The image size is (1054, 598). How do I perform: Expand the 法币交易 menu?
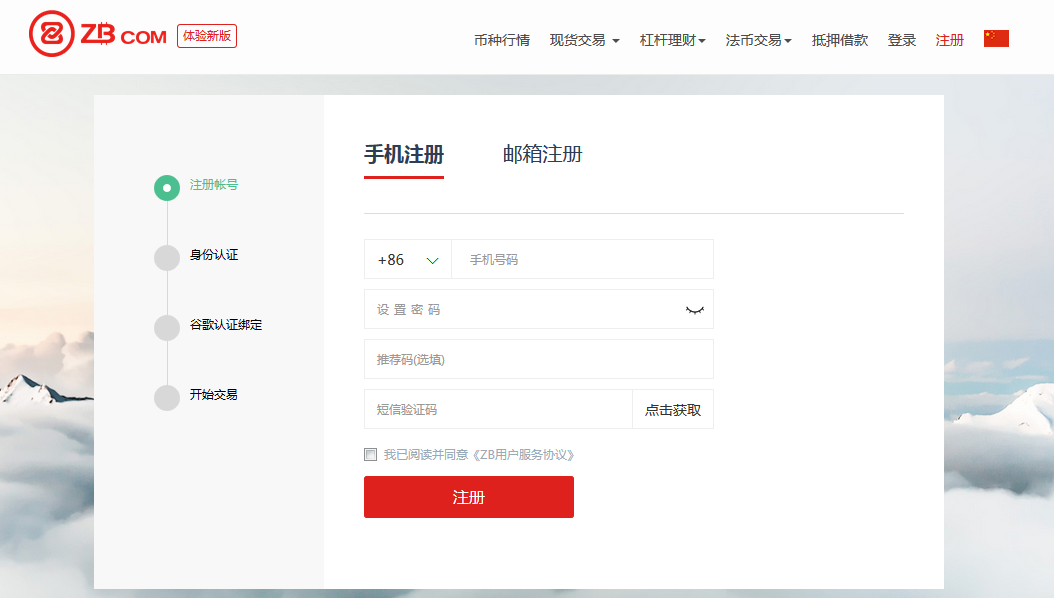753,40
